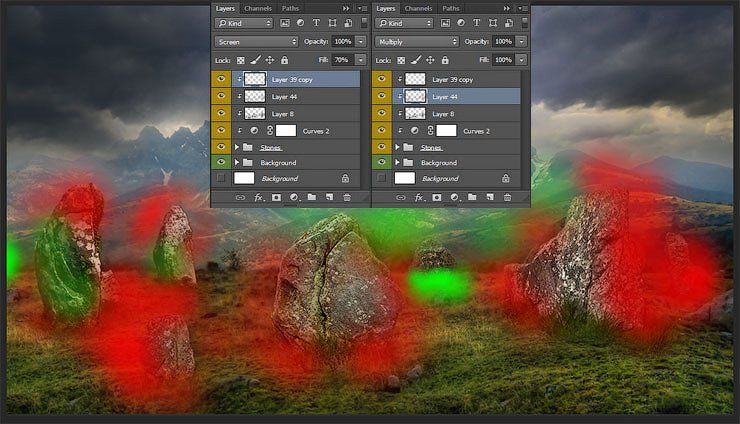Open Kind filter dropdown in right panel
The width and height of the screenshot is (740, 424).
coord(404,23)
